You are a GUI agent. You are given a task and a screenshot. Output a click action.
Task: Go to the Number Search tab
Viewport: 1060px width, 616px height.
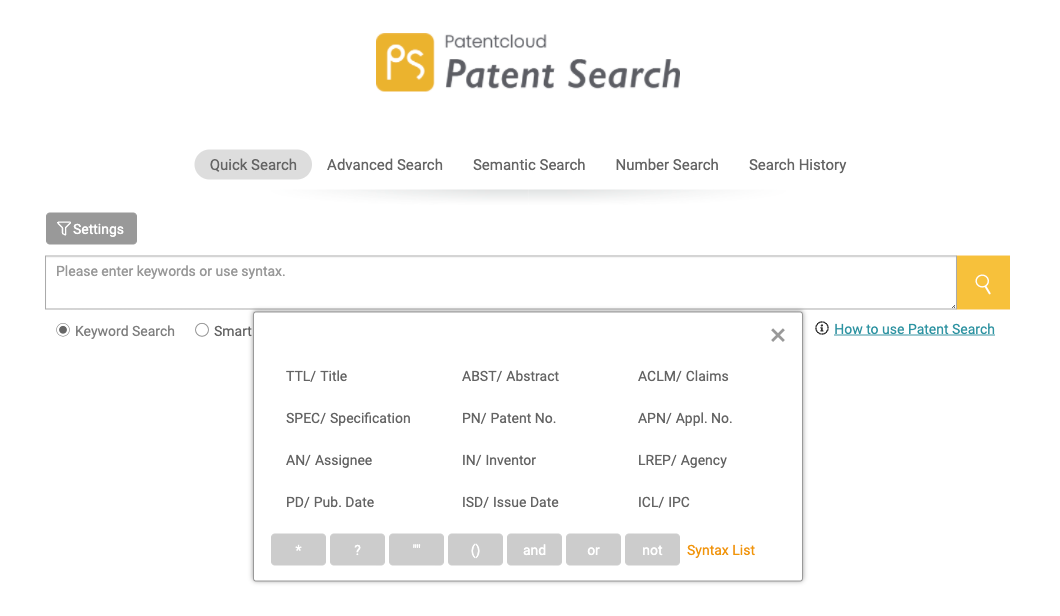click(666, 165)
